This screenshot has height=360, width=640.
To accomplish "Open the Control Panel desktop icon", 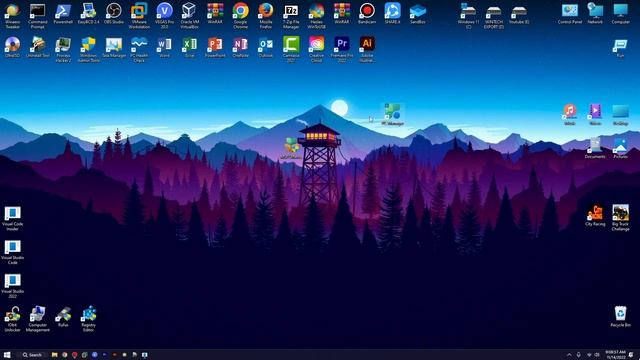I will pos(570,13).
